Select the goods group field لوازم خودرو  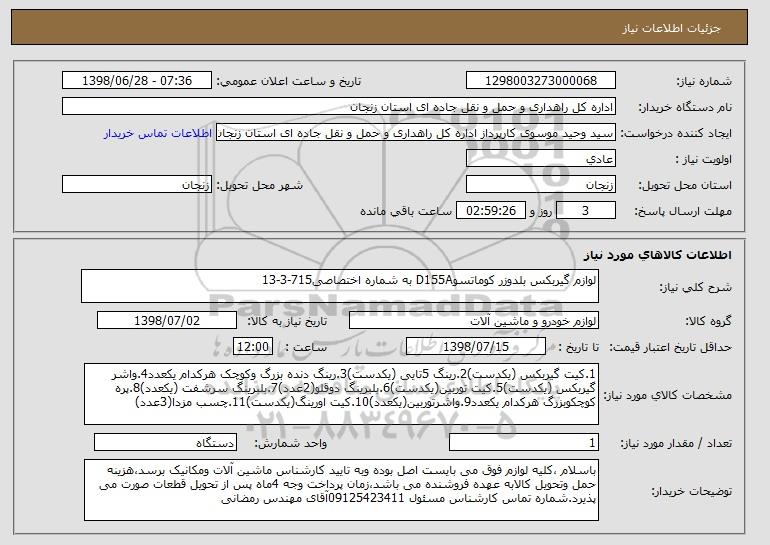(474, 321)
